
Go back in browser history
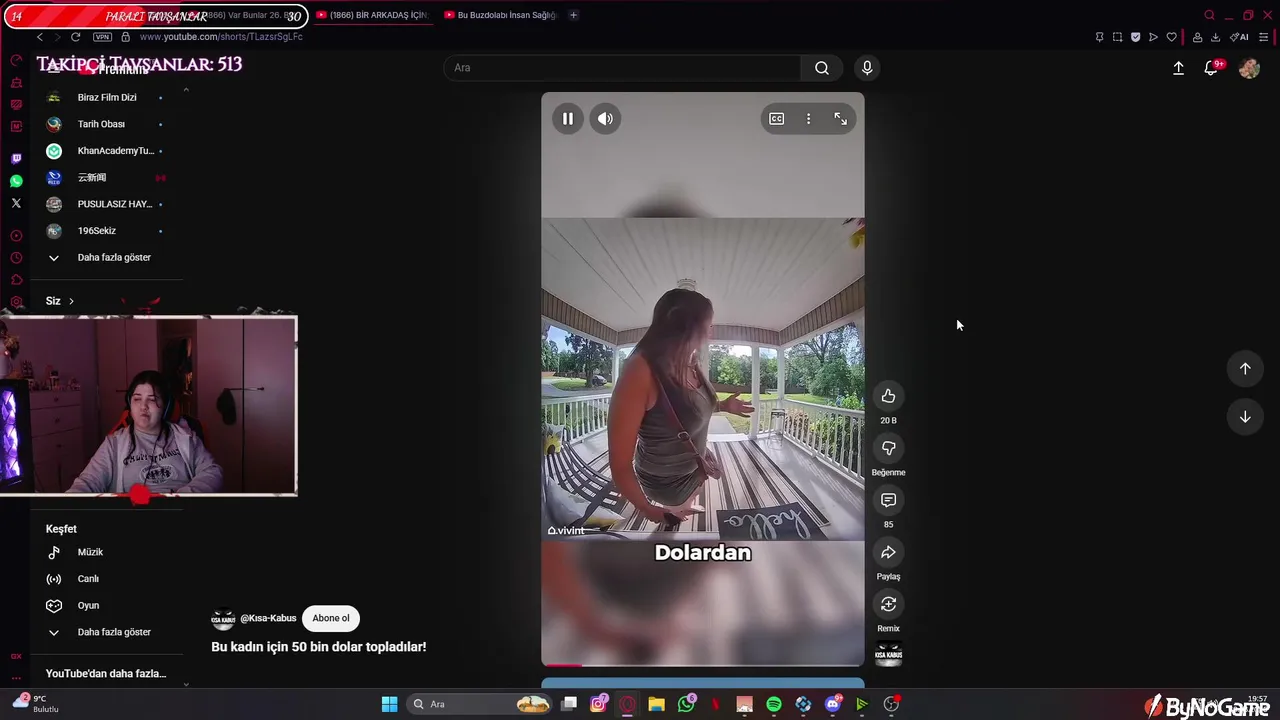pyautogui.click(x=39, y=37)
